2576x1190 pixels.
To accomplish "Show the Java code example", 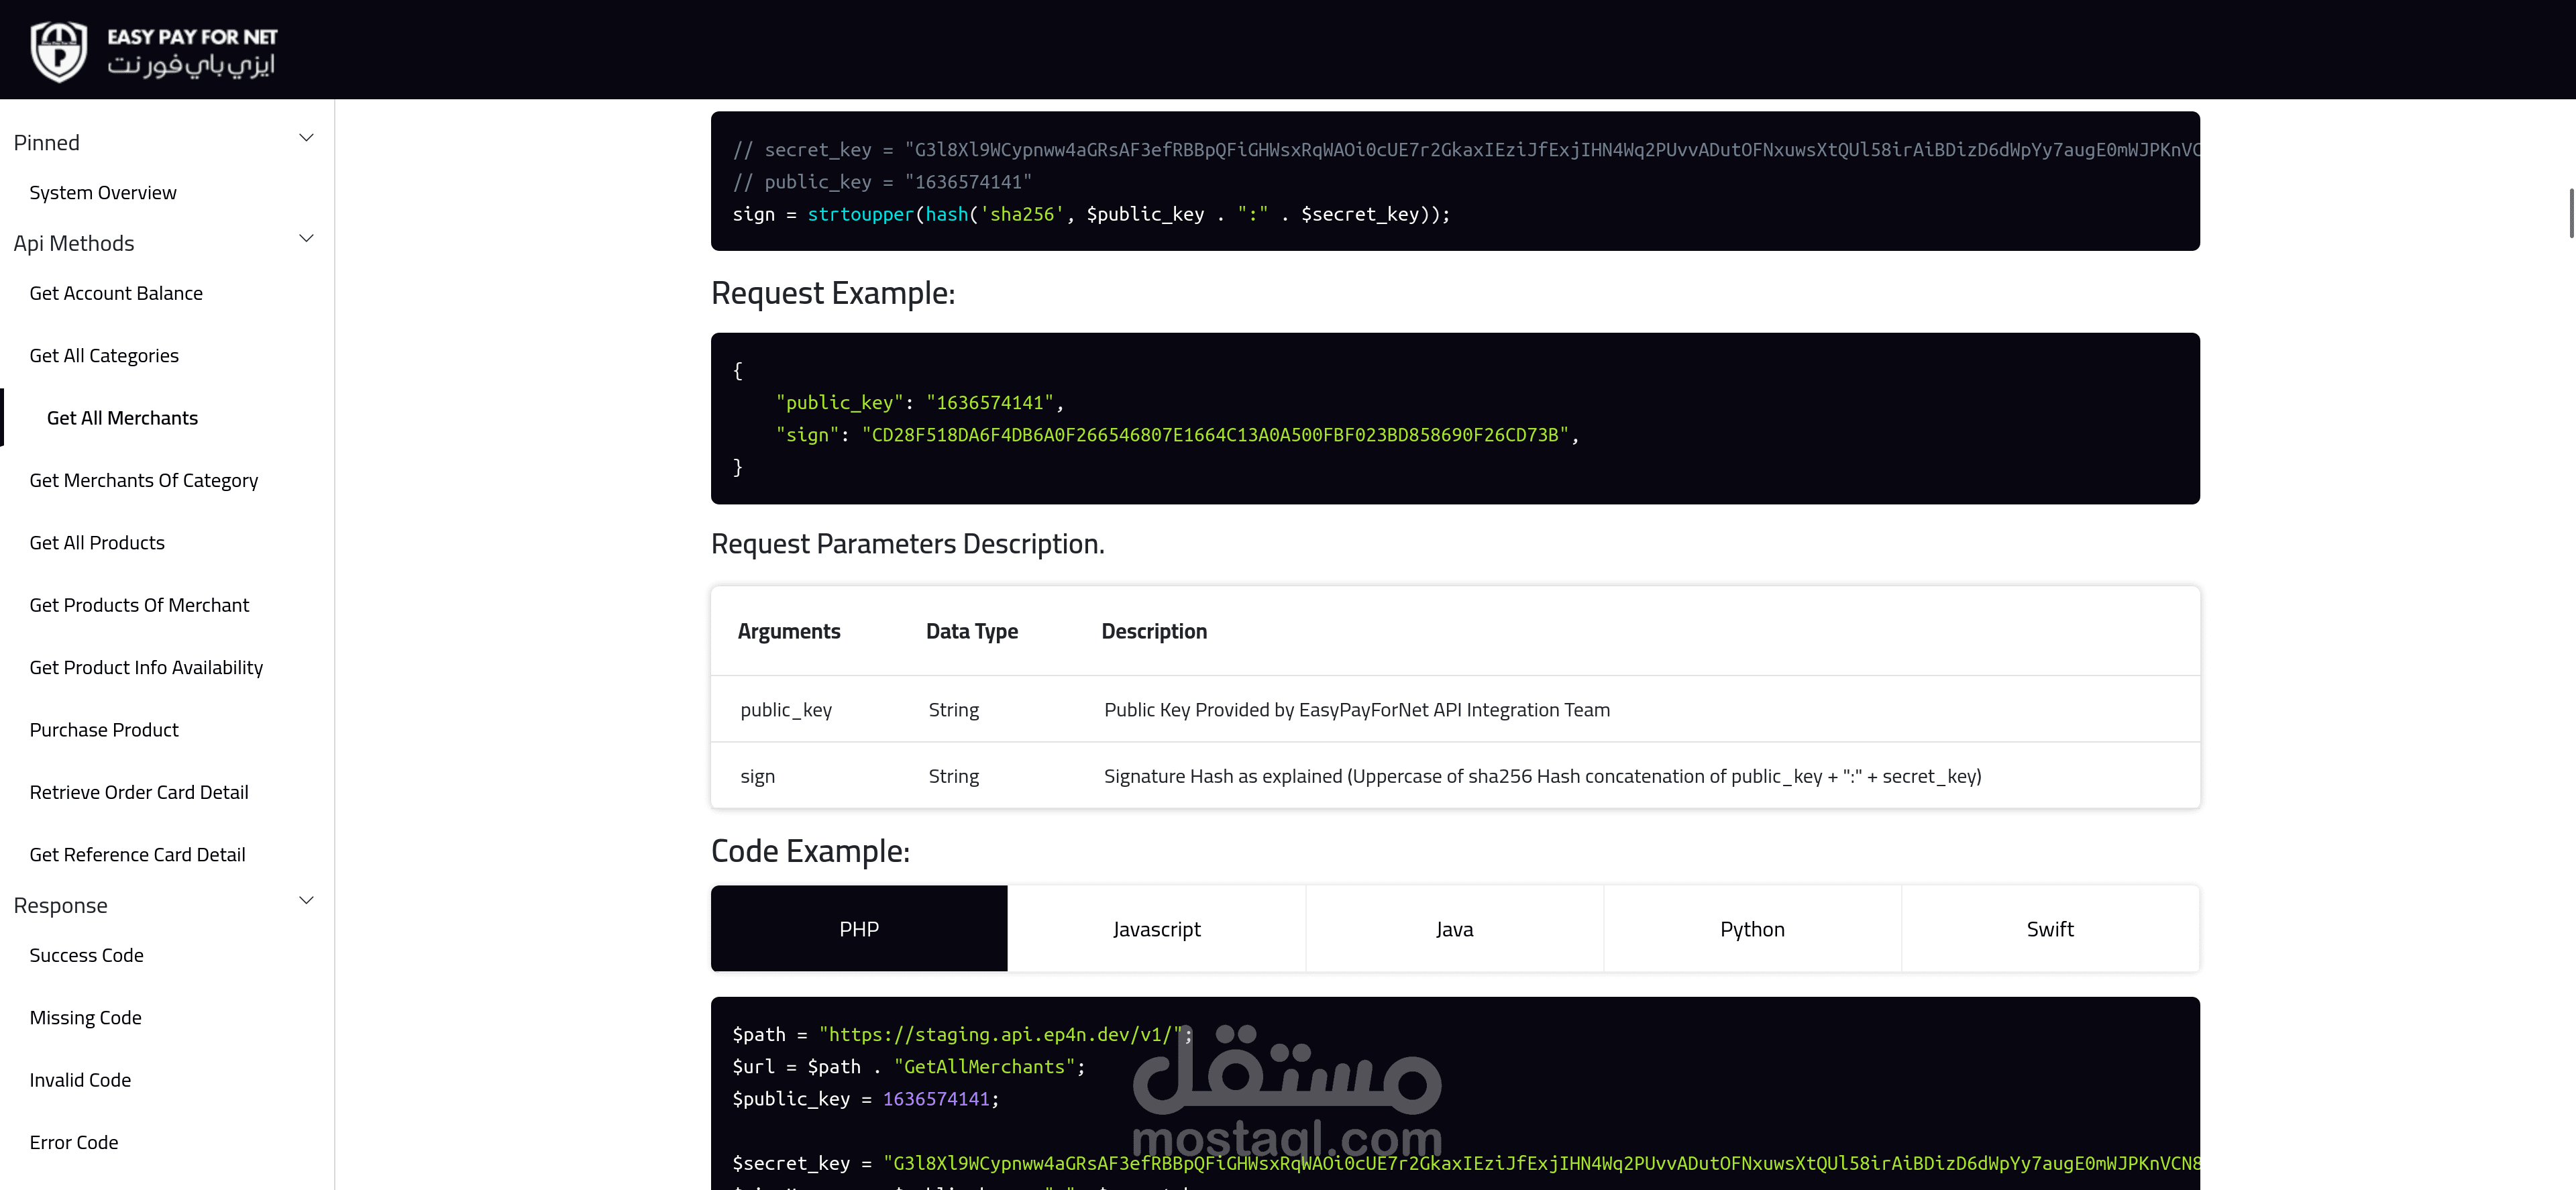I will coord(1454,929).
